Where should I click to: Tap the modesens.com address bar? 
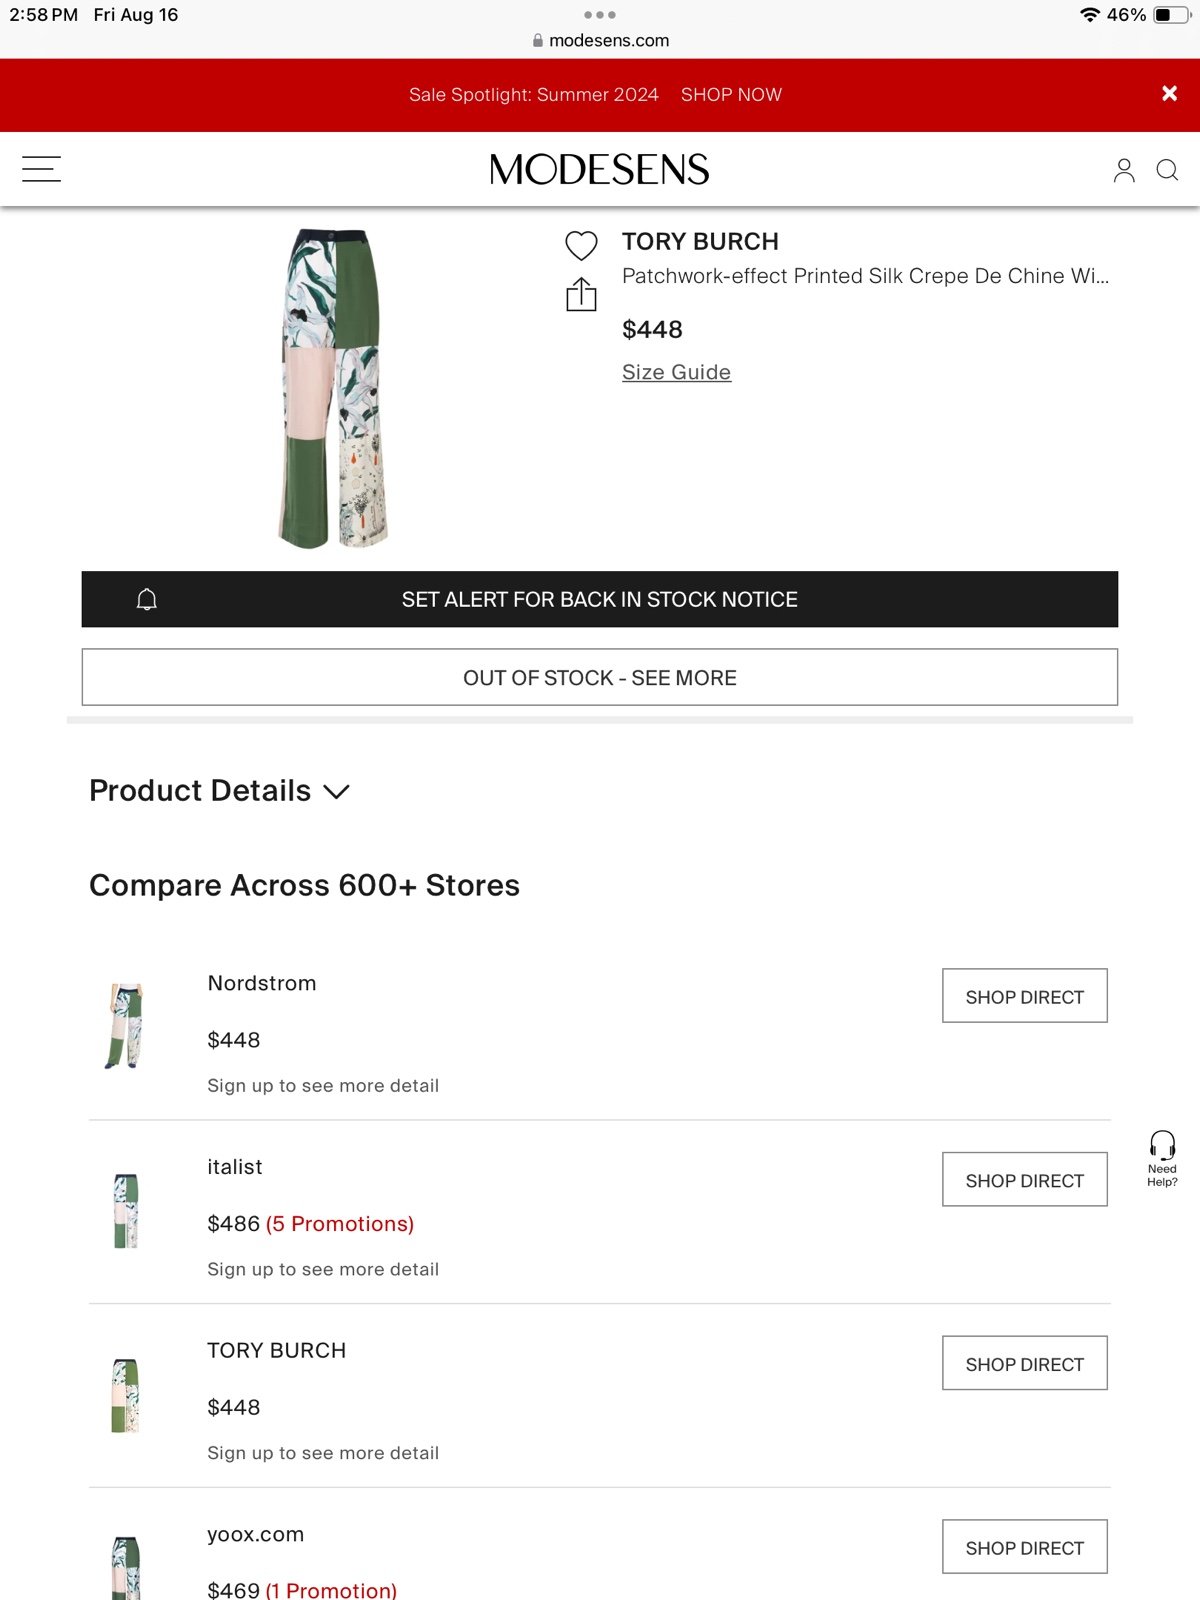click(600, 41)
